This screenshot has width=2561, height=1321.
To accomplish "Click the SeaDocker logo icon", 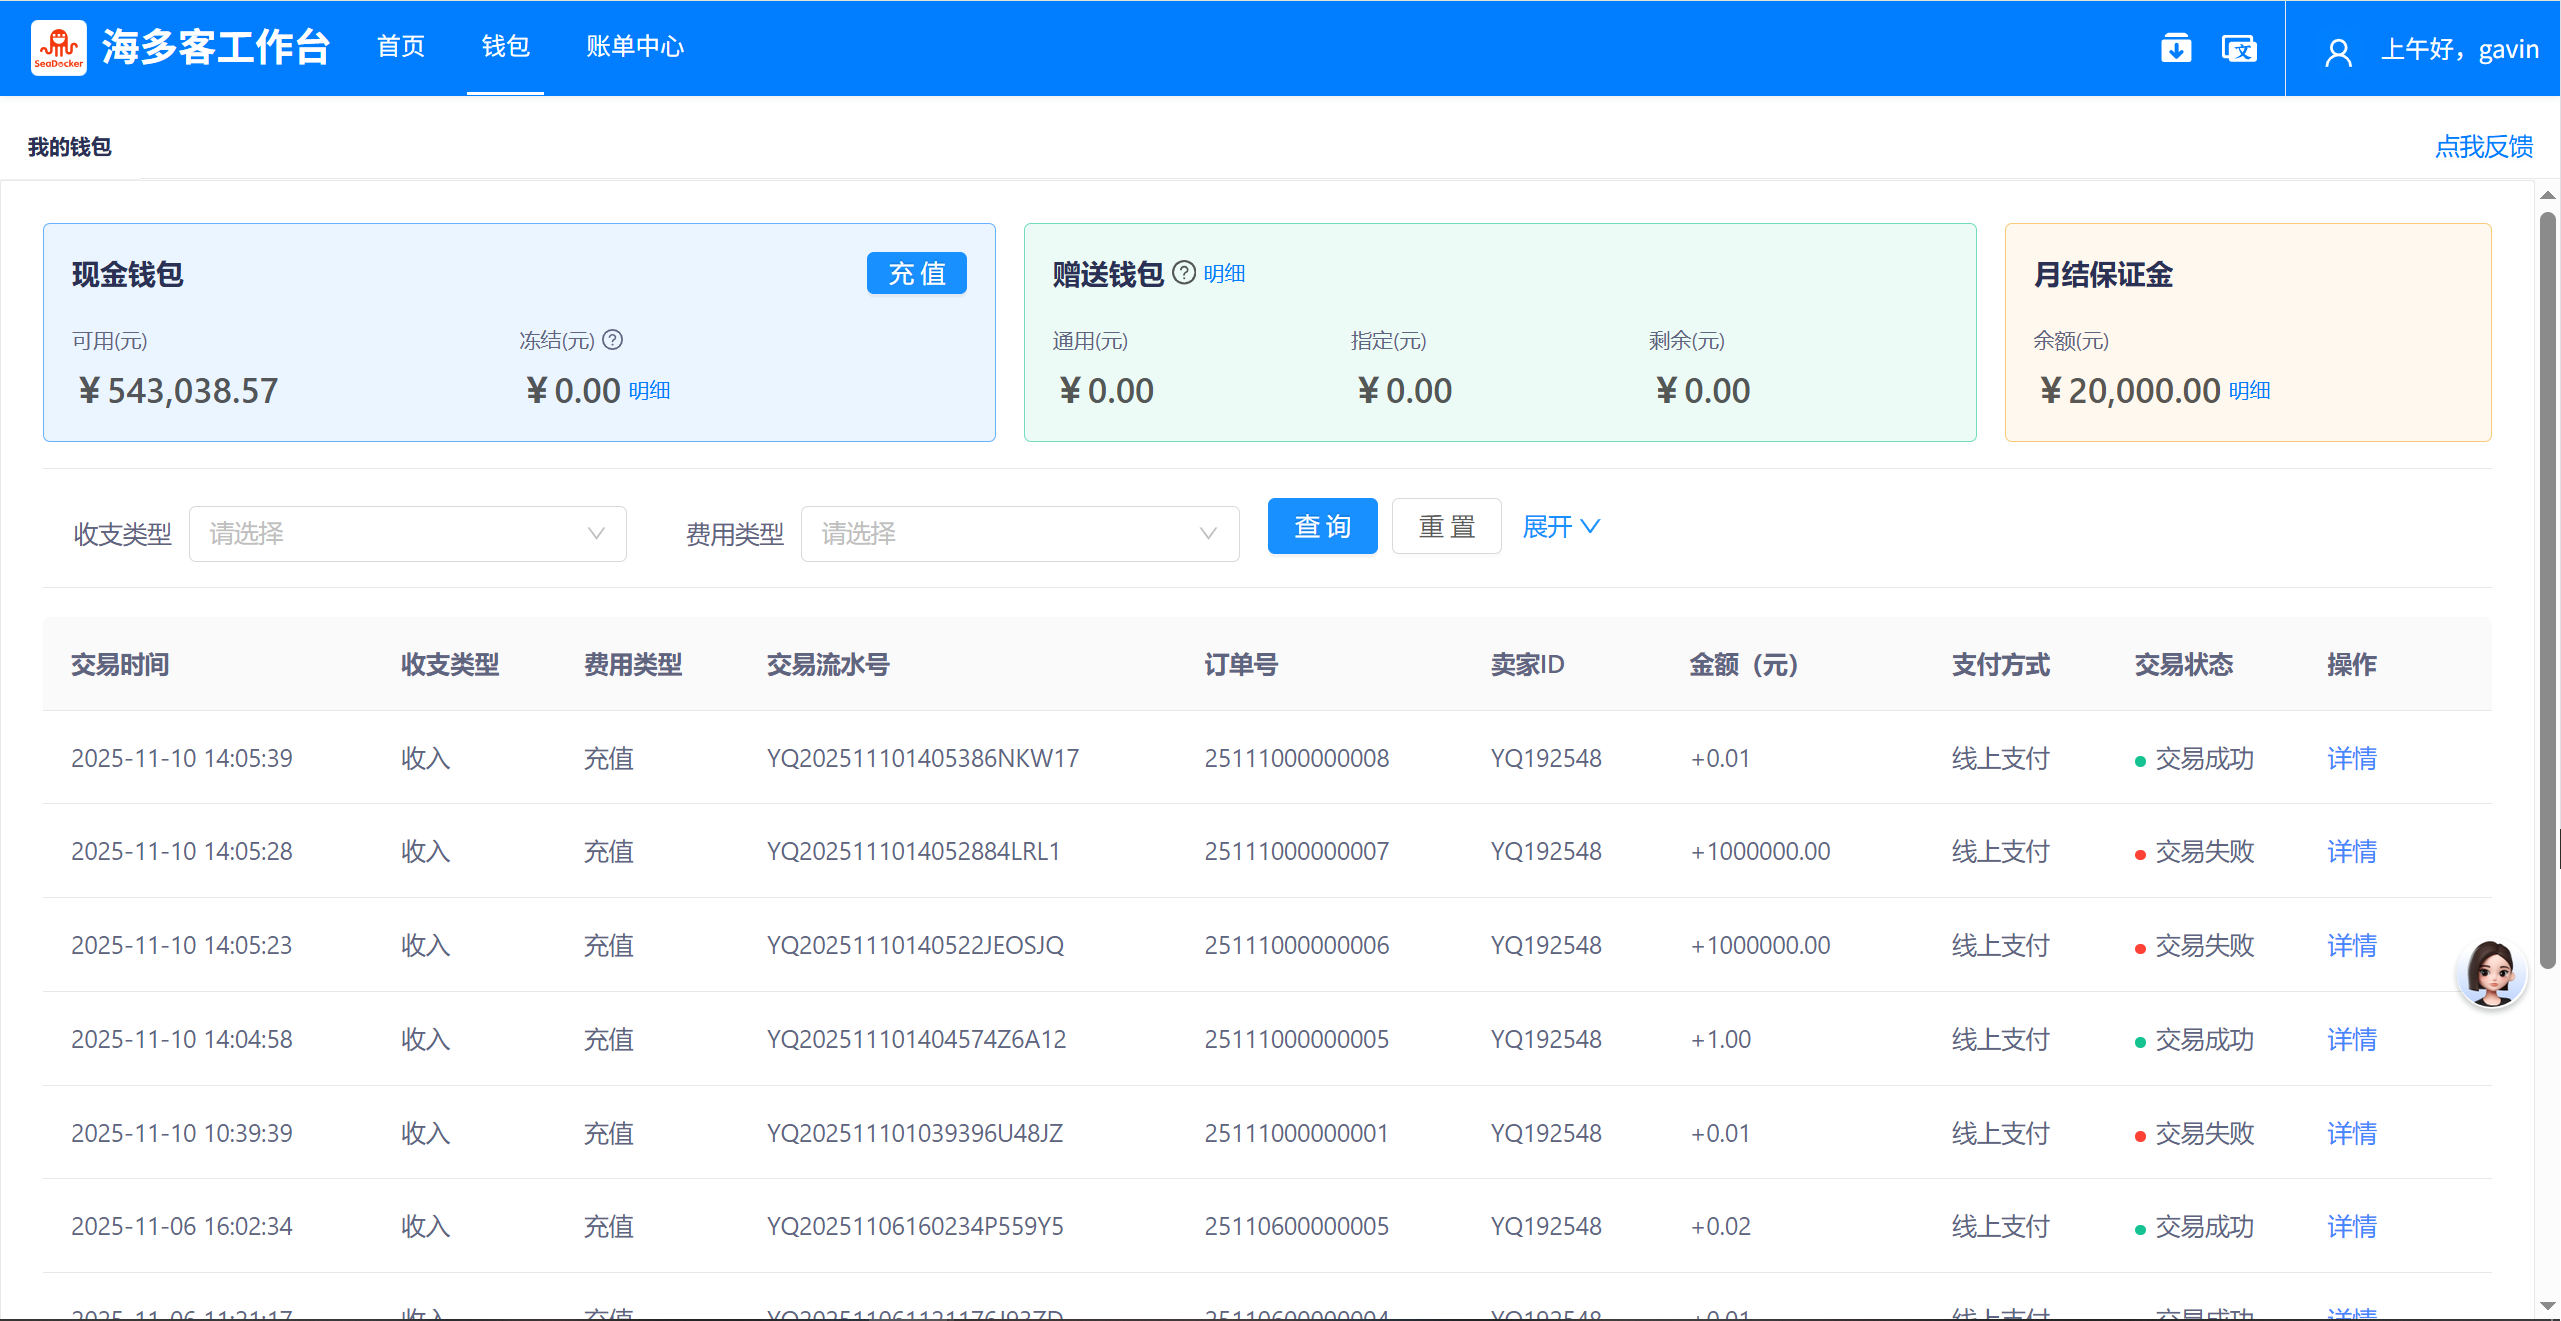I will [x=58, y=47].
